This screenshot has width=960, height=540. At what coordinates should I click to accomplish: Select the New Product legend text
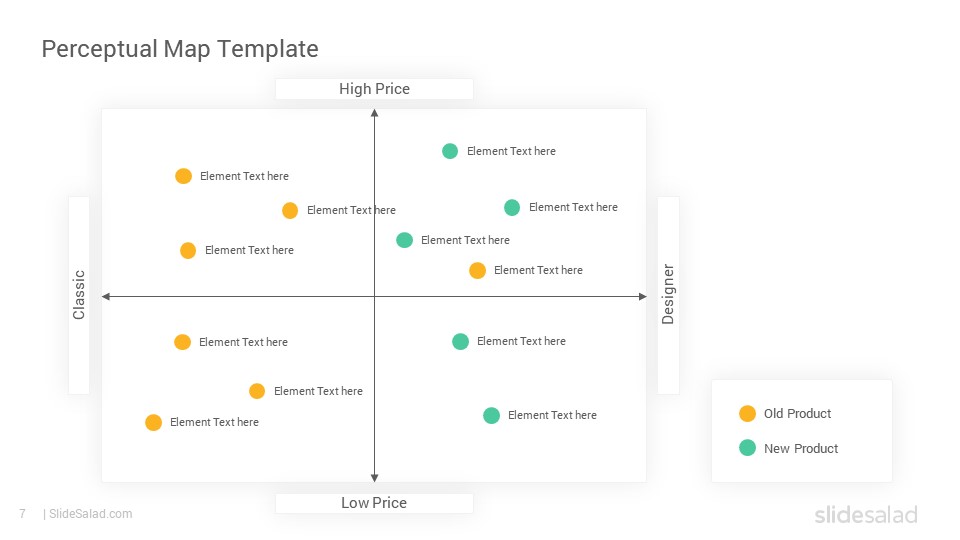(801, 448)
